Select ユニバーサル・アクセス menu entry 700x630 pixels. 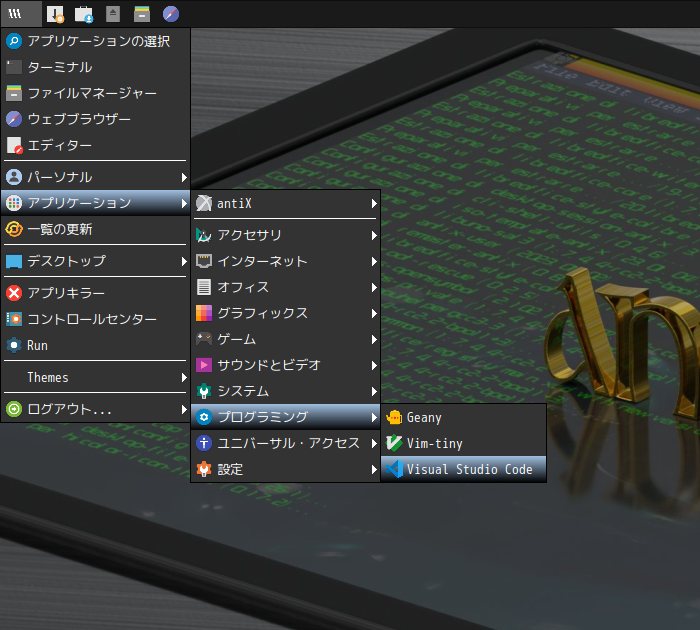click(x=286, y=443)
